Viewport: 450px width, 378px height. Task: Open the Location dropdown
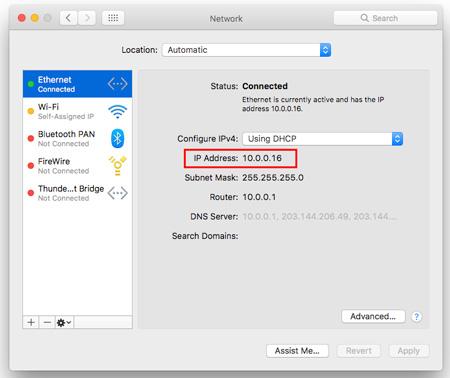[x=246, y=50]
